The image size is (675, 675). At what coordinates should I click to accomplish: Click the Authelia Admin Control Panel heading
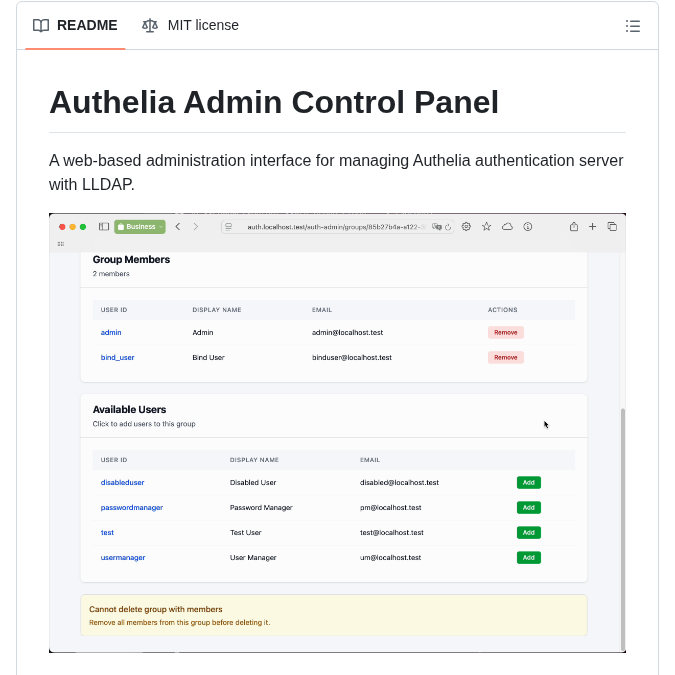[x=274, y=102]
